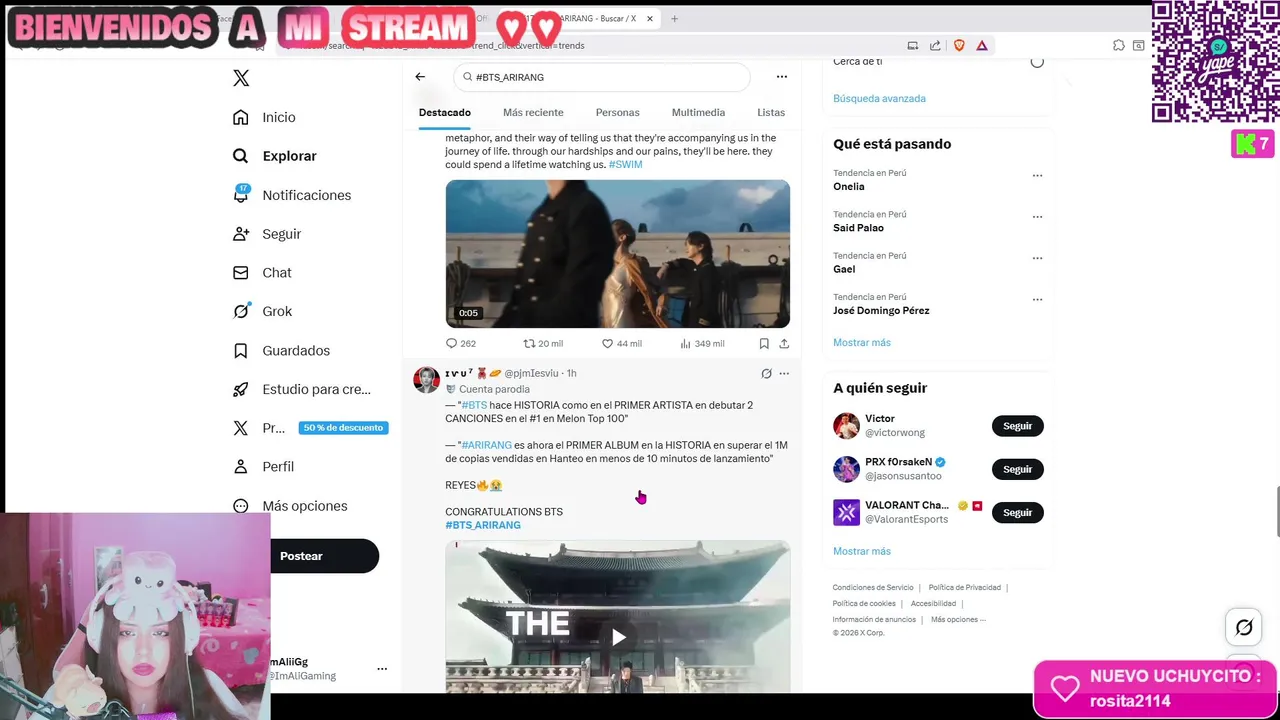Click the #BTS_ARIRANG search field

[x=601, y=77]
